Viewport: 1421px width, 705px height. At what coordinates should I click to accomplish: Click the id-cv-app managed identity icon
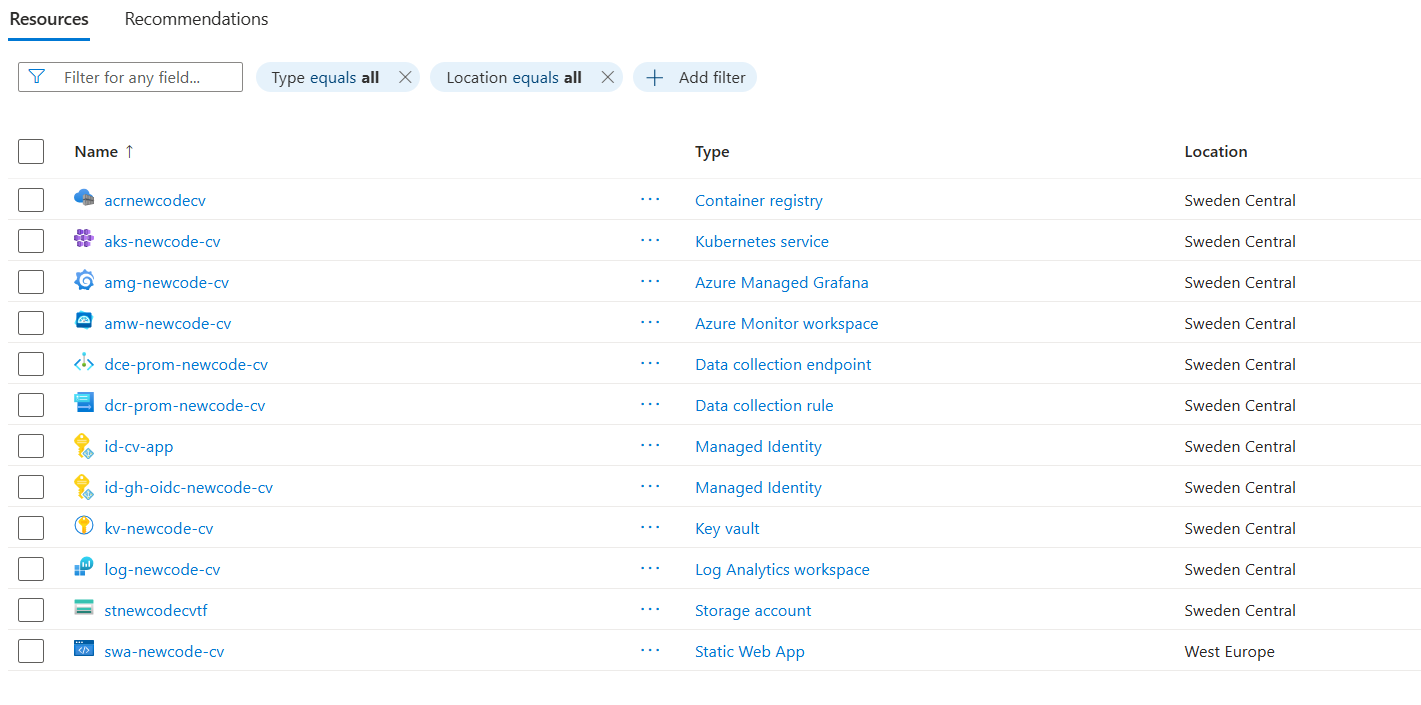pos(84,446)
